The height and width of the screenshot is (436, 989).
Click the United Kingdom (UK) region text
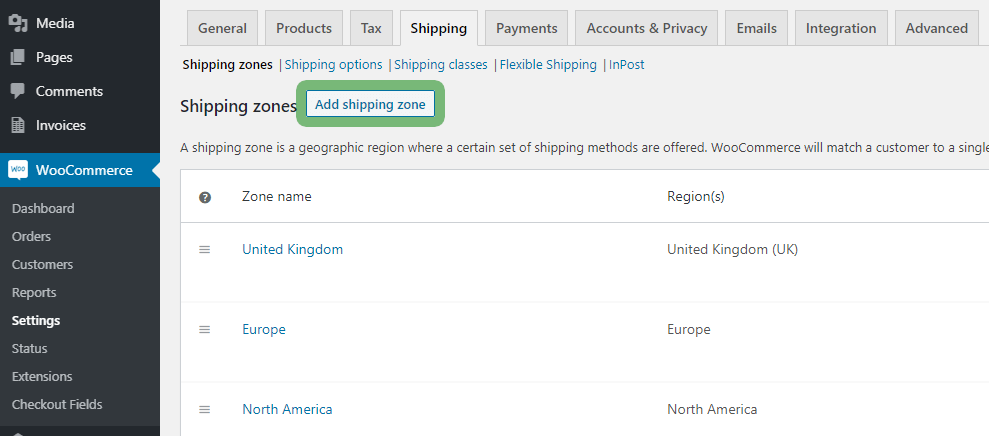point(732,249)
